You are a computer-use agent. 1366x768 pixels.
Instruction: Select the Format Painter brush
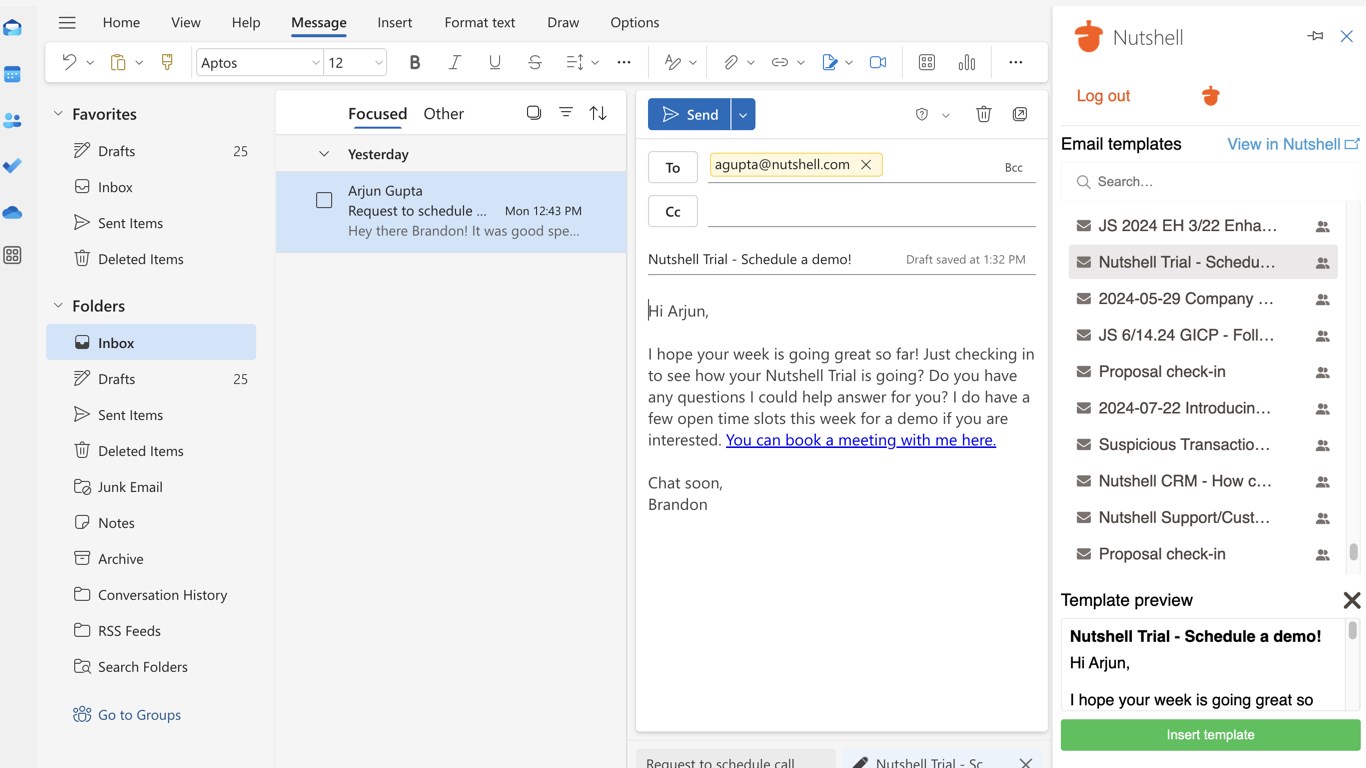(167, 62)
